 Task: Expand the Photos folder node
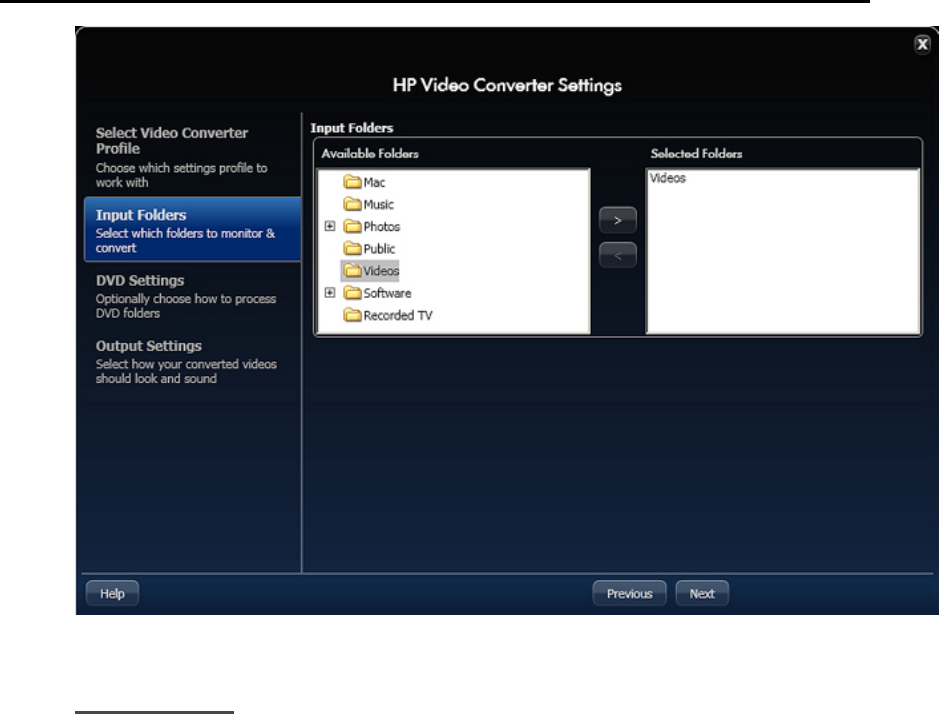click(x=329, y=226)
